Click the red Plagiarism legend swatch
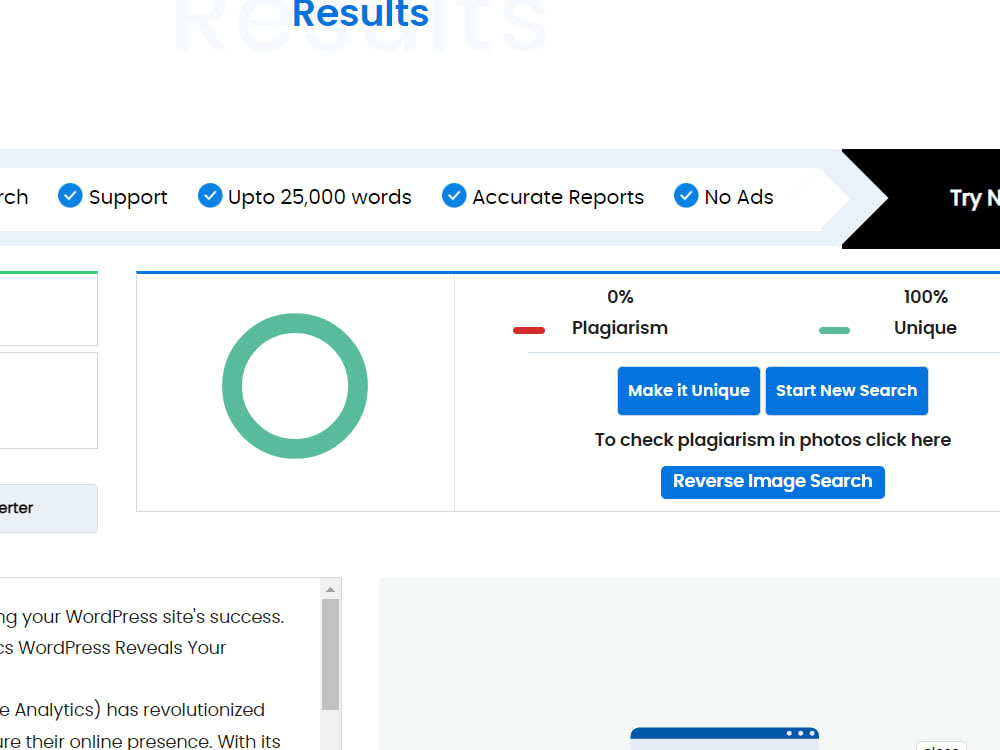 click(529, 330)
